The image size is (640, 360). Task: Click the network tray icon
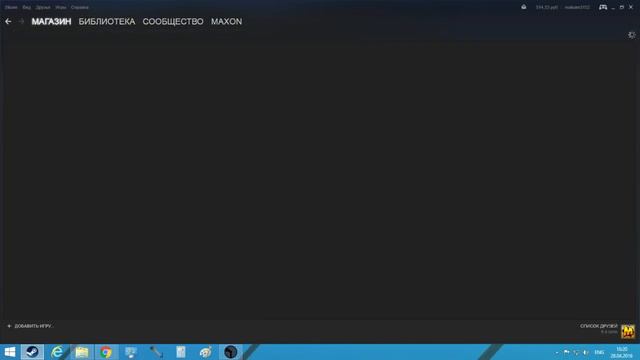point(576,352)
